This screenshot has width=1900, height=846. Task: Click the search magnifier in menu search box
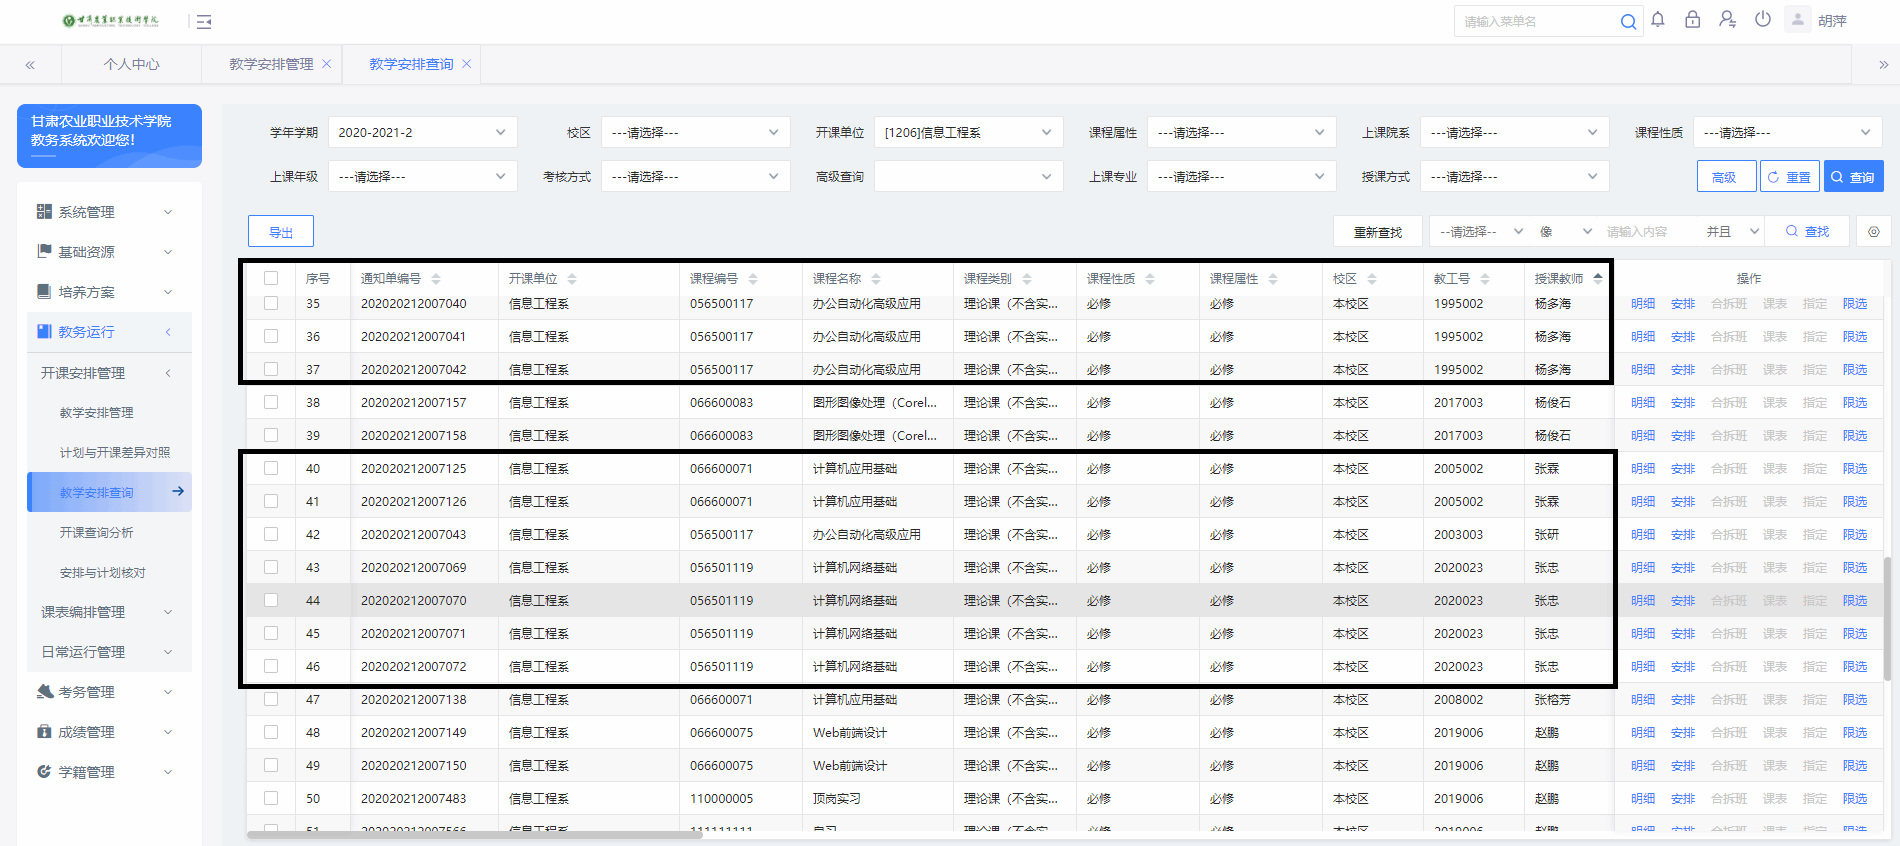coord(1628,21)
